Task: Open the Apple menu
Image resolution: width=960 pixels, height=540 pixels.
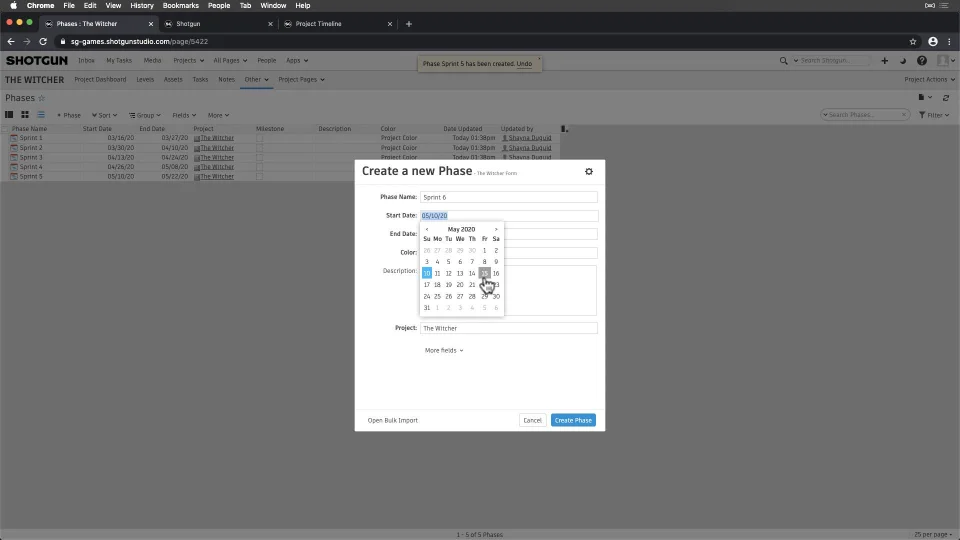Action: tap(13, 6)
